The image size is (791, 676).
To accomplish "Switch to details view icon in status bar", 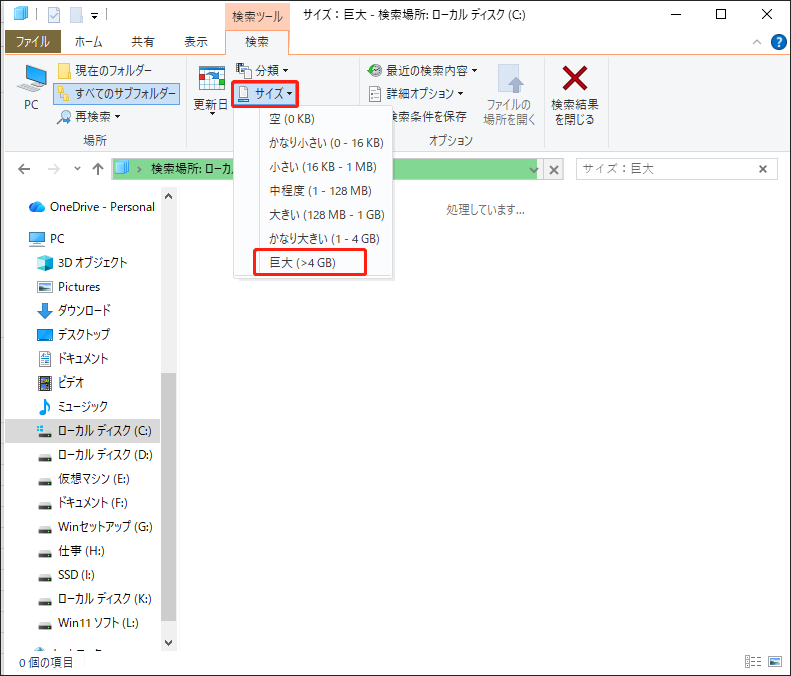I will 753,661.
